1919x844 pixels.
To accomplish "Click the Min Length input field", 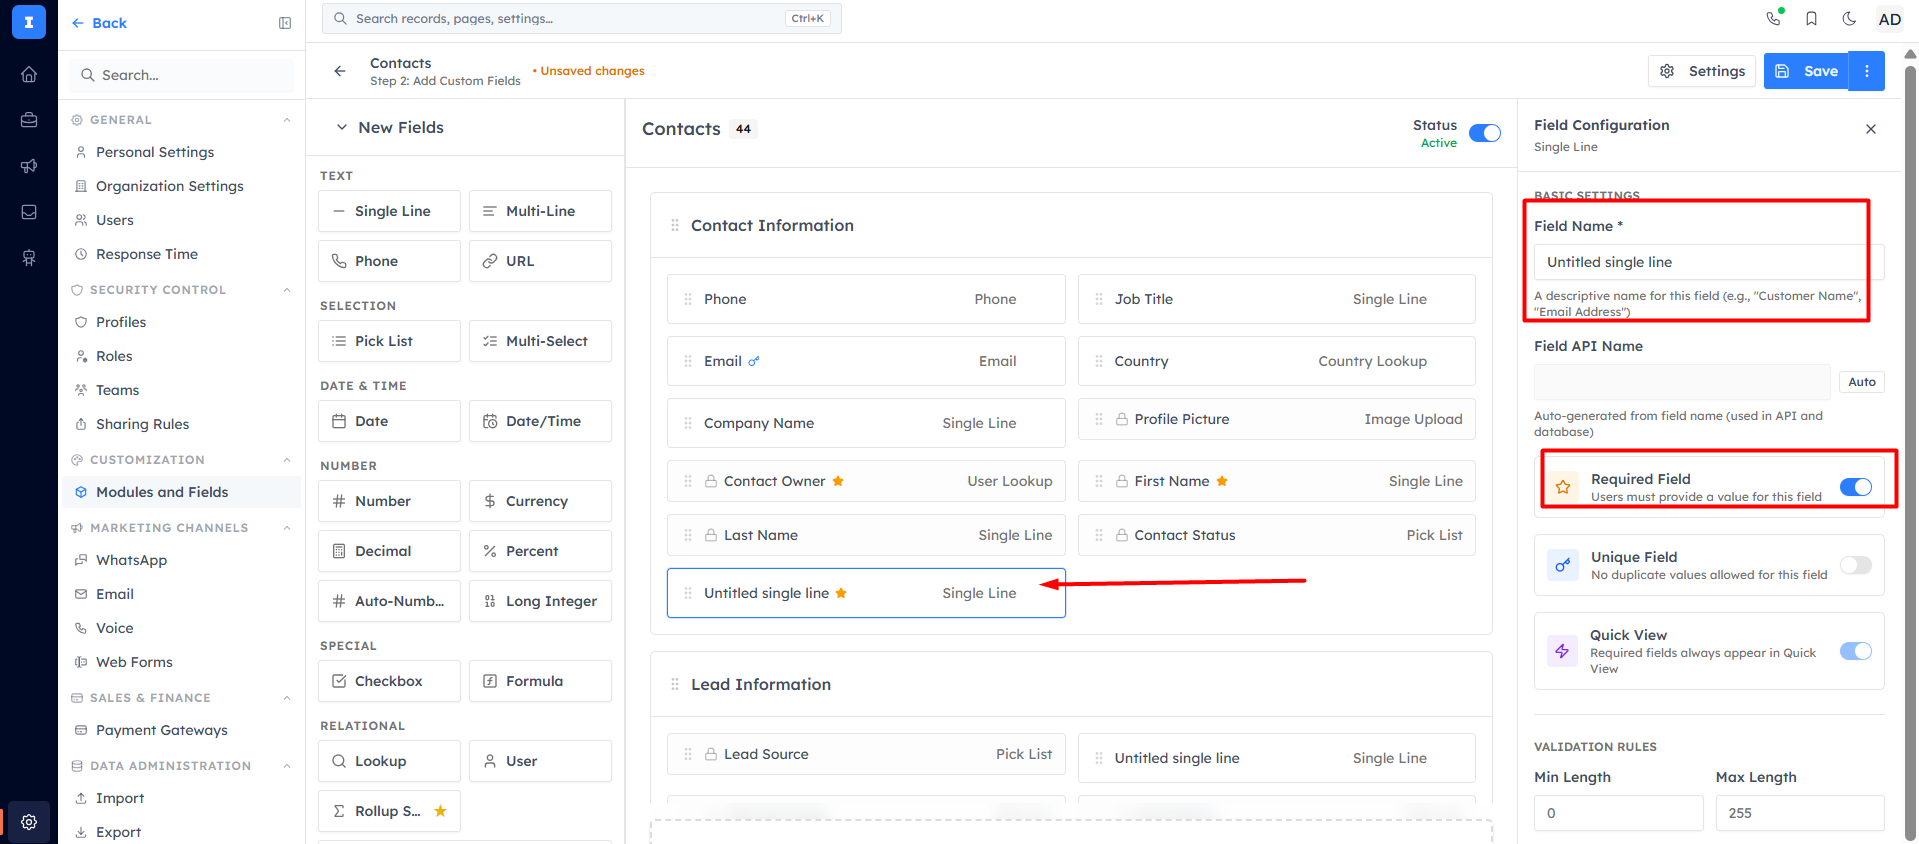I will tap(1618, 813).
